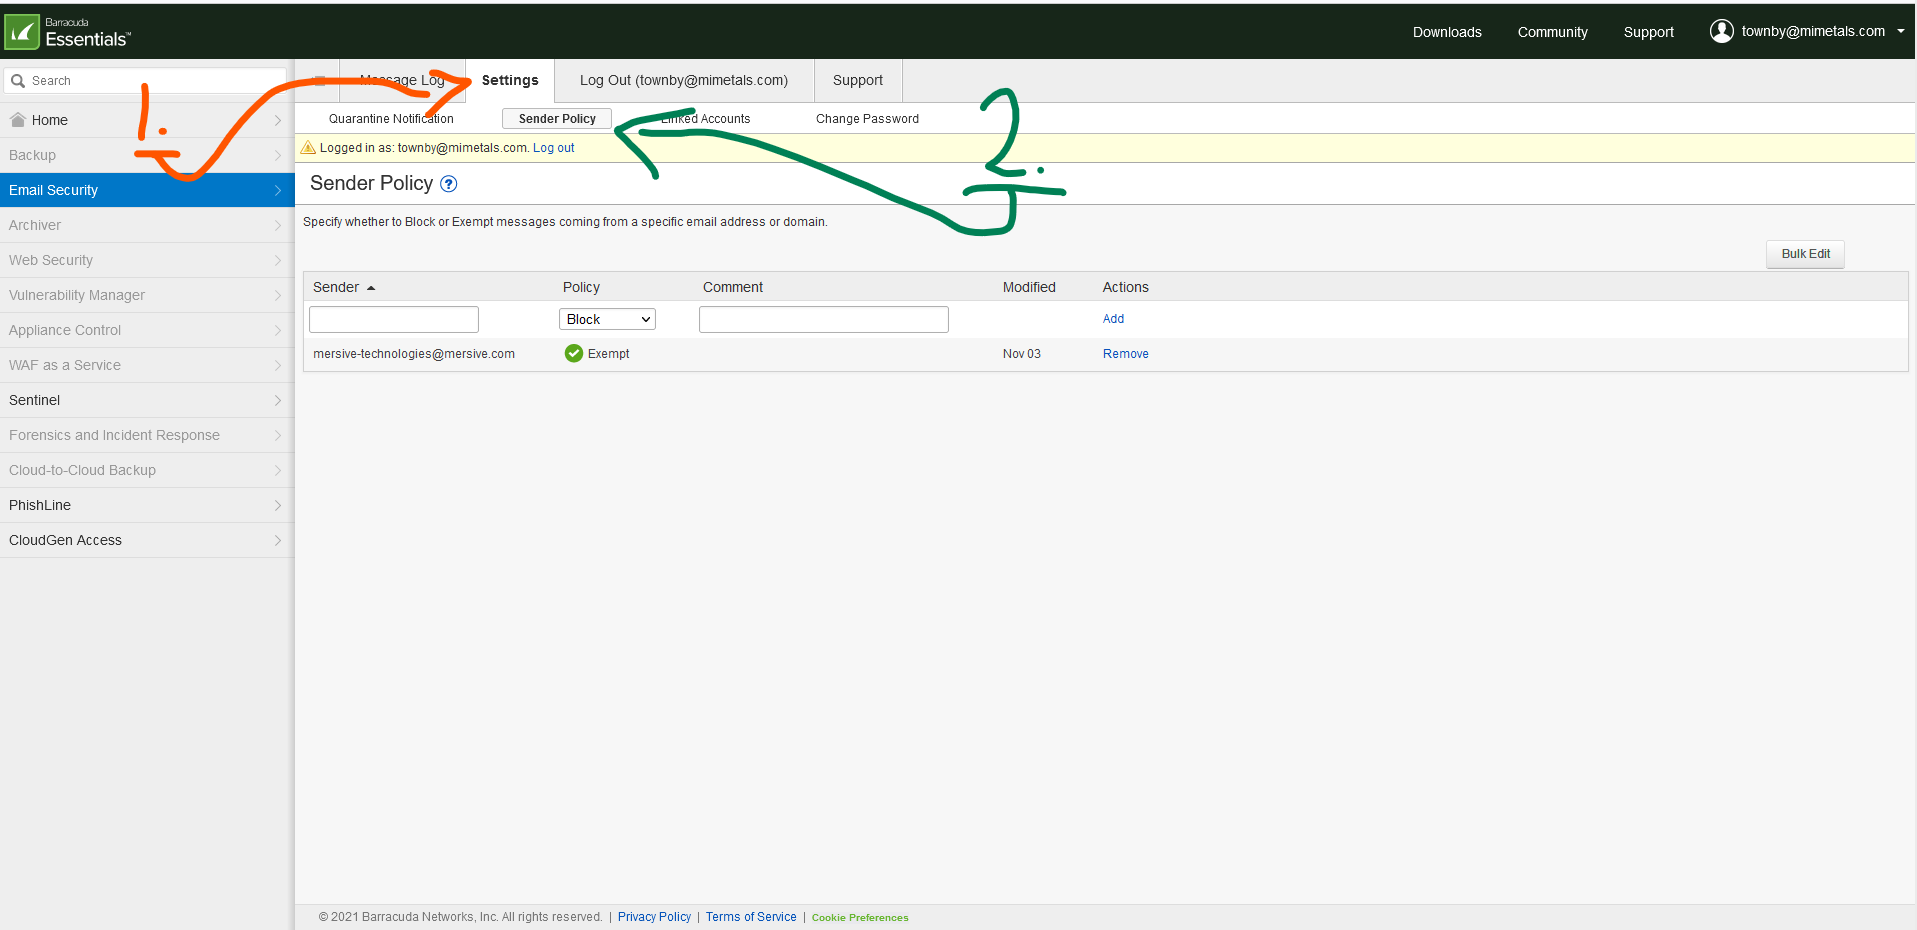This screenshot has width=1917, height=930.
Task: Click the Nov 03 modified date
Action: [1021, 354]
